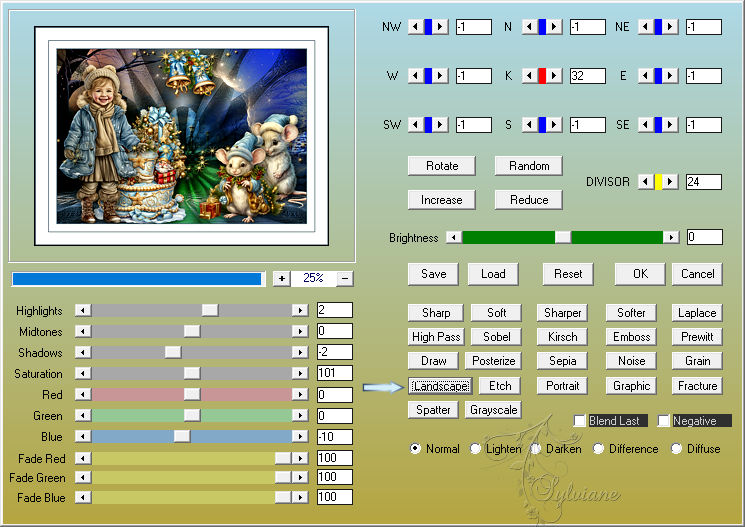Screen dimensions: 745x527
Task: Increase DIVISOR with right arrow
Action: click(x=670, y=182)
